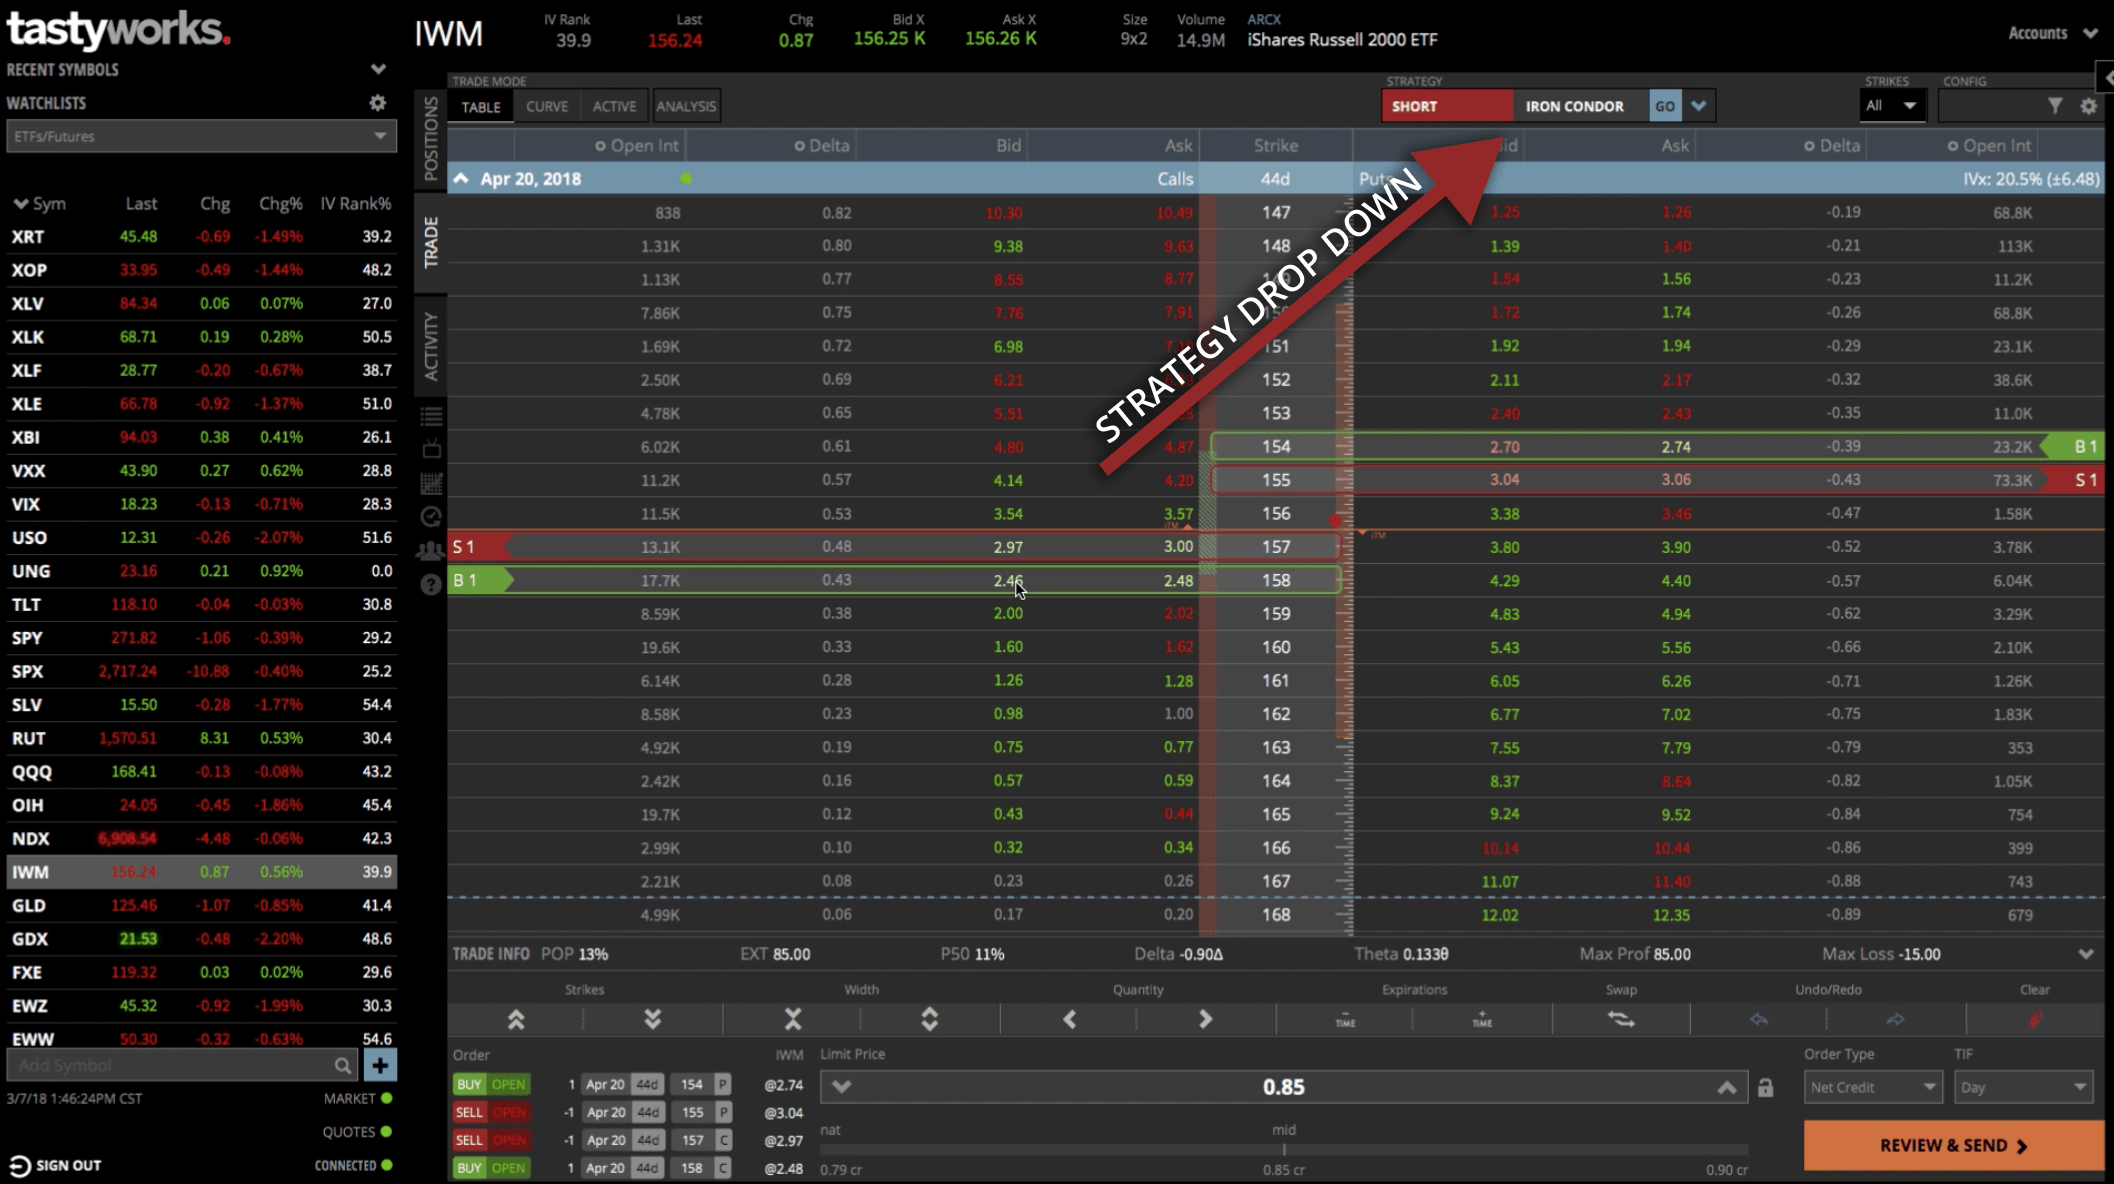2114x1184 pixels.
Task: Sort watchlist by Sym column header
Action: pos(40,204)
